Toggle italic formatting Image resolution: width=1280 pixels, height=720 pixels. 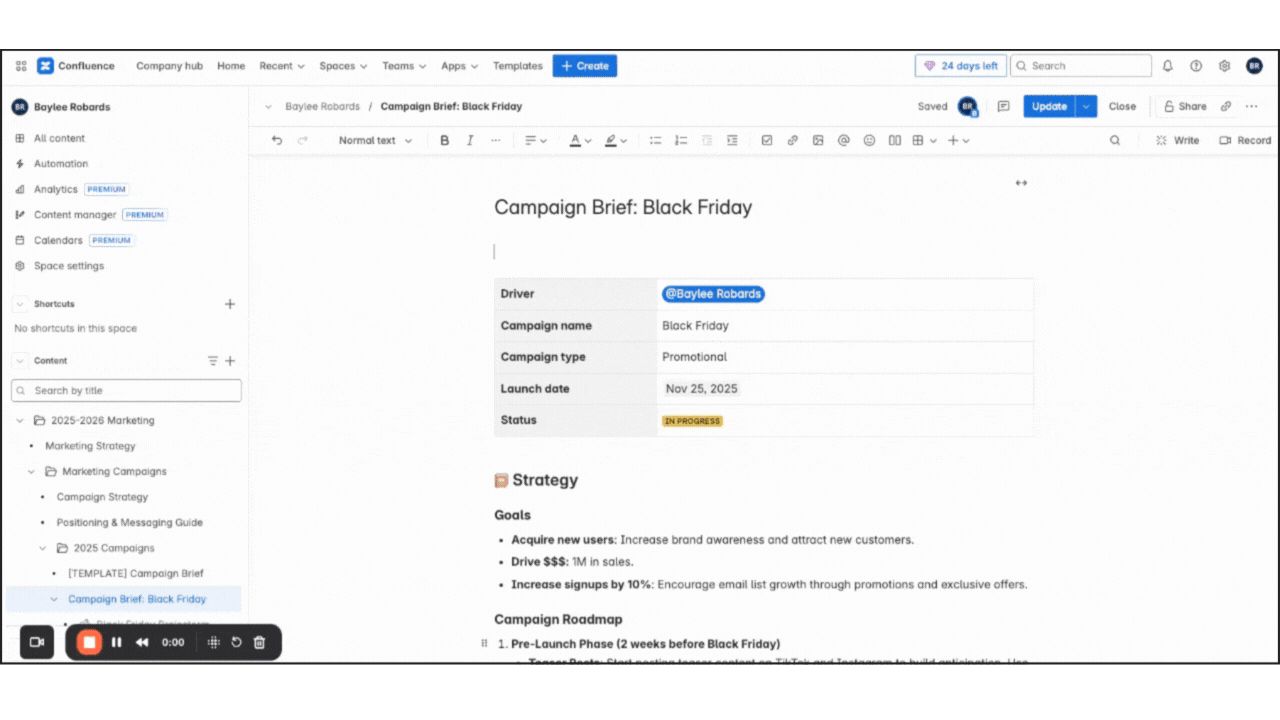coord(470,140)
